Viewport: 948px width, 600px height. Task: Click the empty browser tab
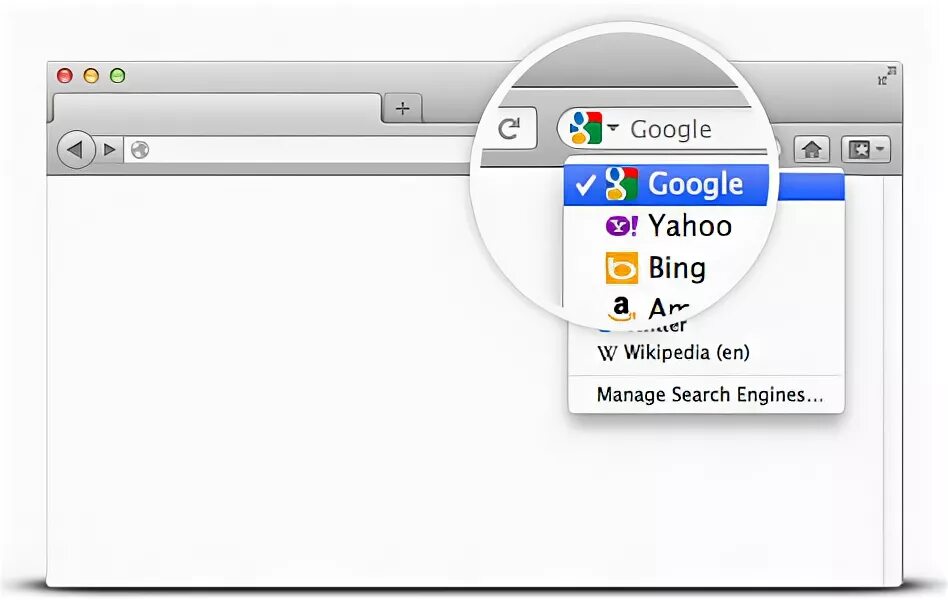(x=216, y=108)
